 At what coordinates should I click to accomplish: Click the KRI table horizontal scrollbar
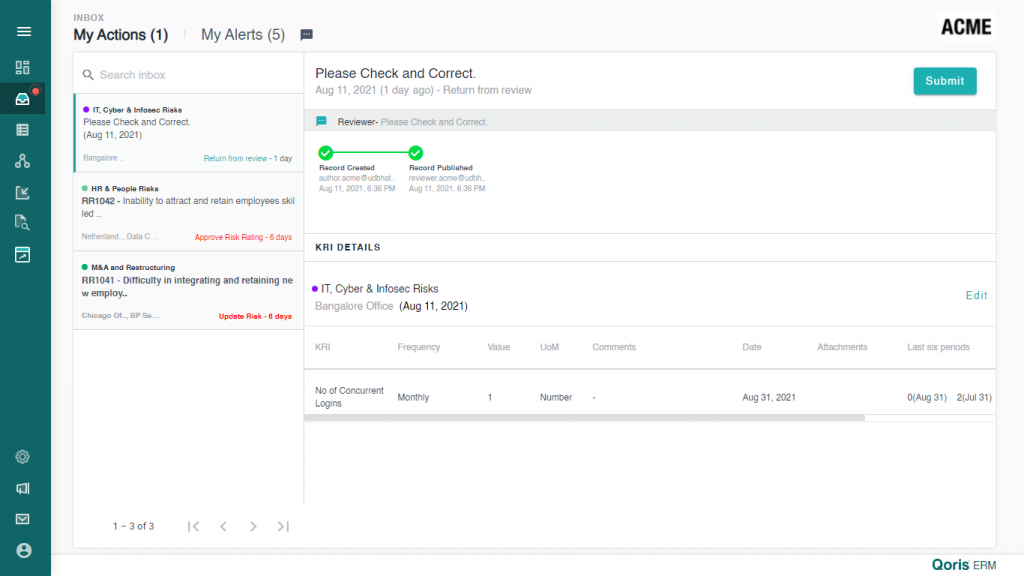point(584,418)
